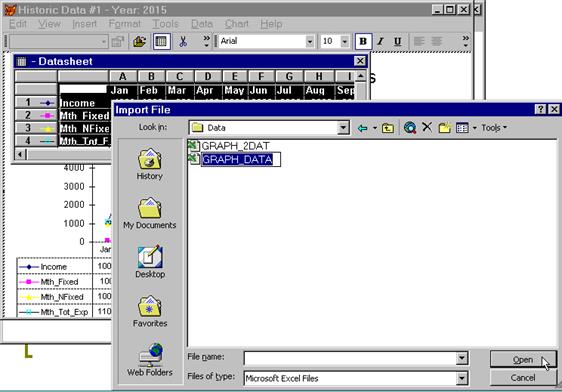Select the Desktop place icon
This screenshot has height=392, width=562.
150,262
